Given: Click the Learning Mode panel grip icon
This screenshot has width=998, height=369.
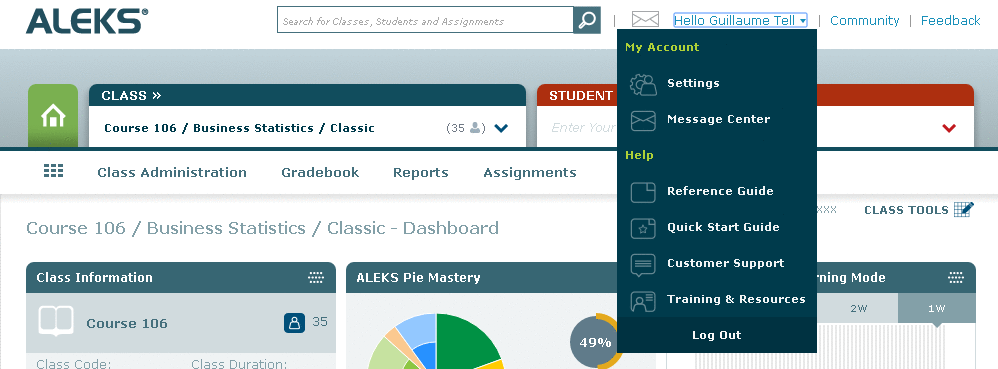Looking at the screenshot, I should click(956, 277).
